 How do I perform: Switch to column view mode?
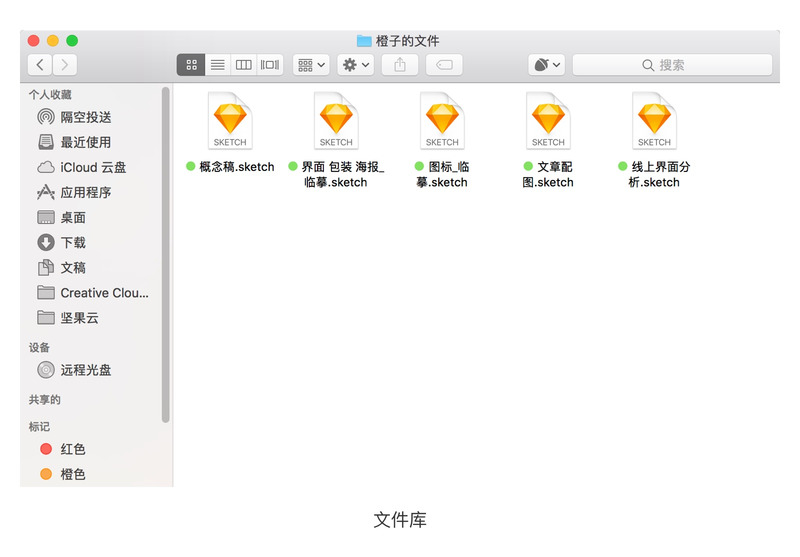243,65
